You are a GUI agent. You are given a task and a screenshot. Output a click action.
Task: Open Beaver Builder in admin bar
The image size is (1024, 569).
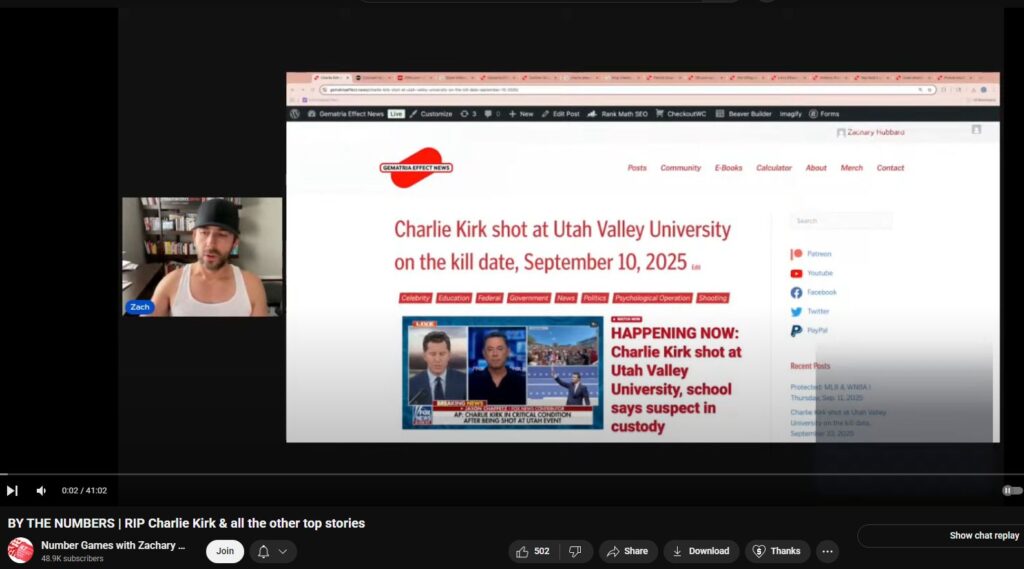pos(743,114)
